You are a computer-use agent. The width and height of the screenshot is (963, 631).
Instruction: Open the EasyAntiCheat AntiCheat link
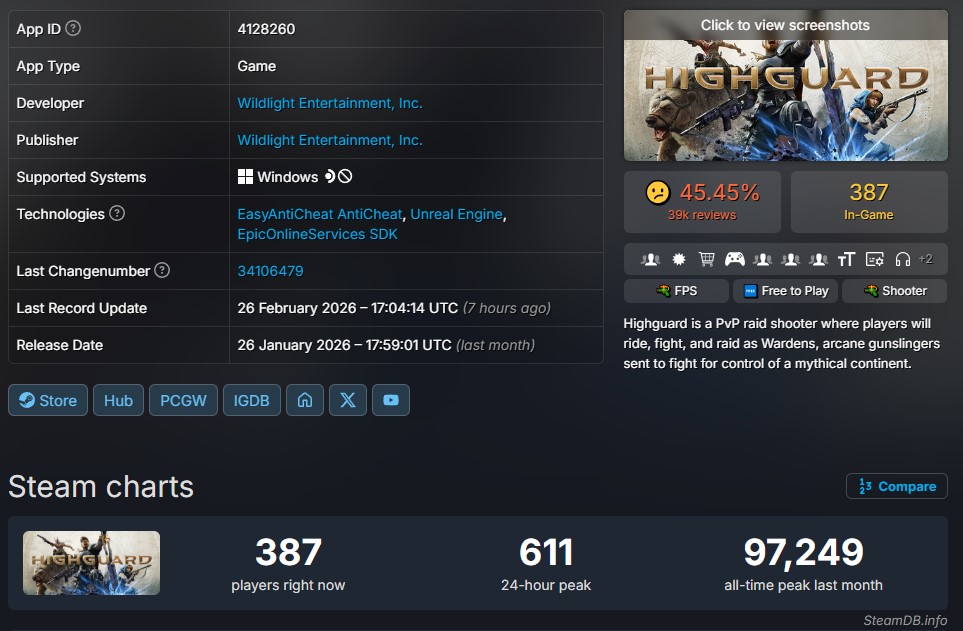click(x=320, y=214)
